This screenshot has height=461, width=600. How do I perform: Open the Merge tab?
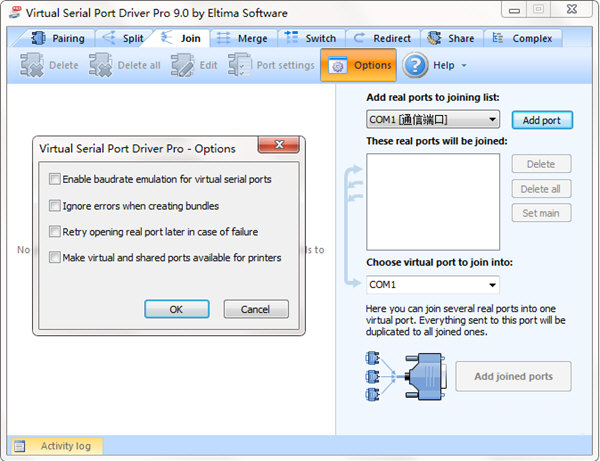coord(243,38)
